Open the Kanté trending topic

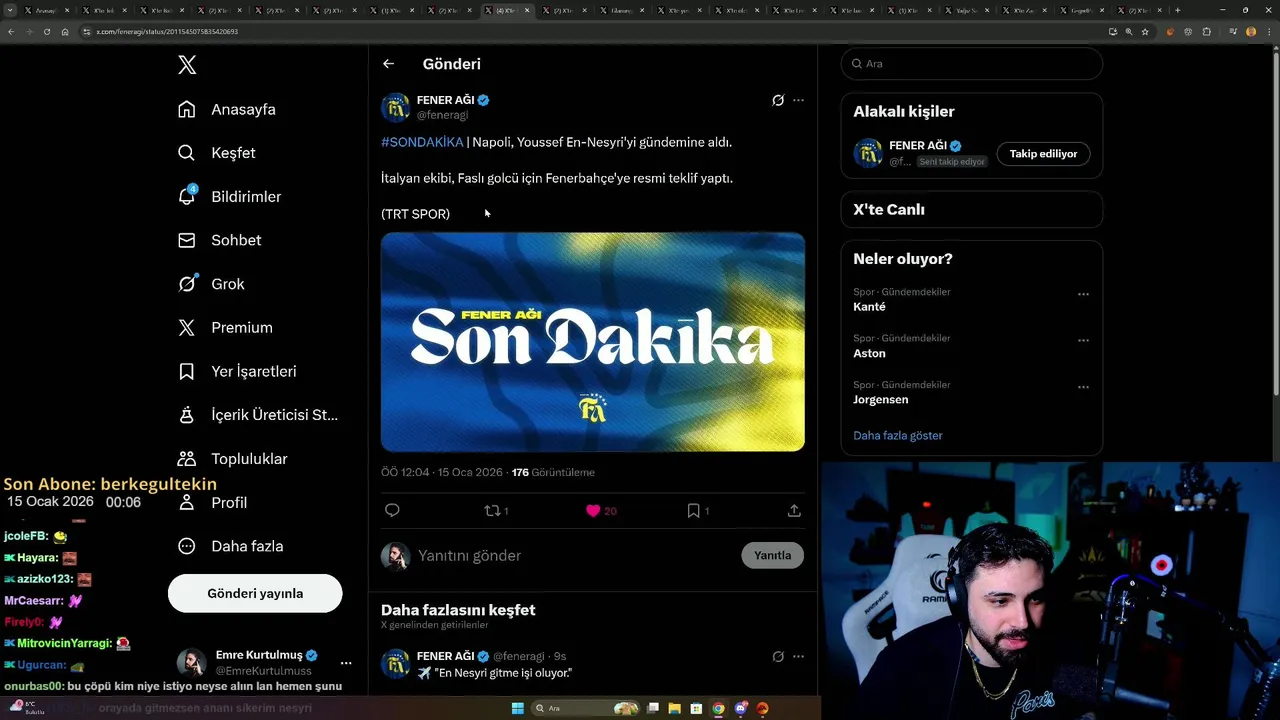[869, 307]
